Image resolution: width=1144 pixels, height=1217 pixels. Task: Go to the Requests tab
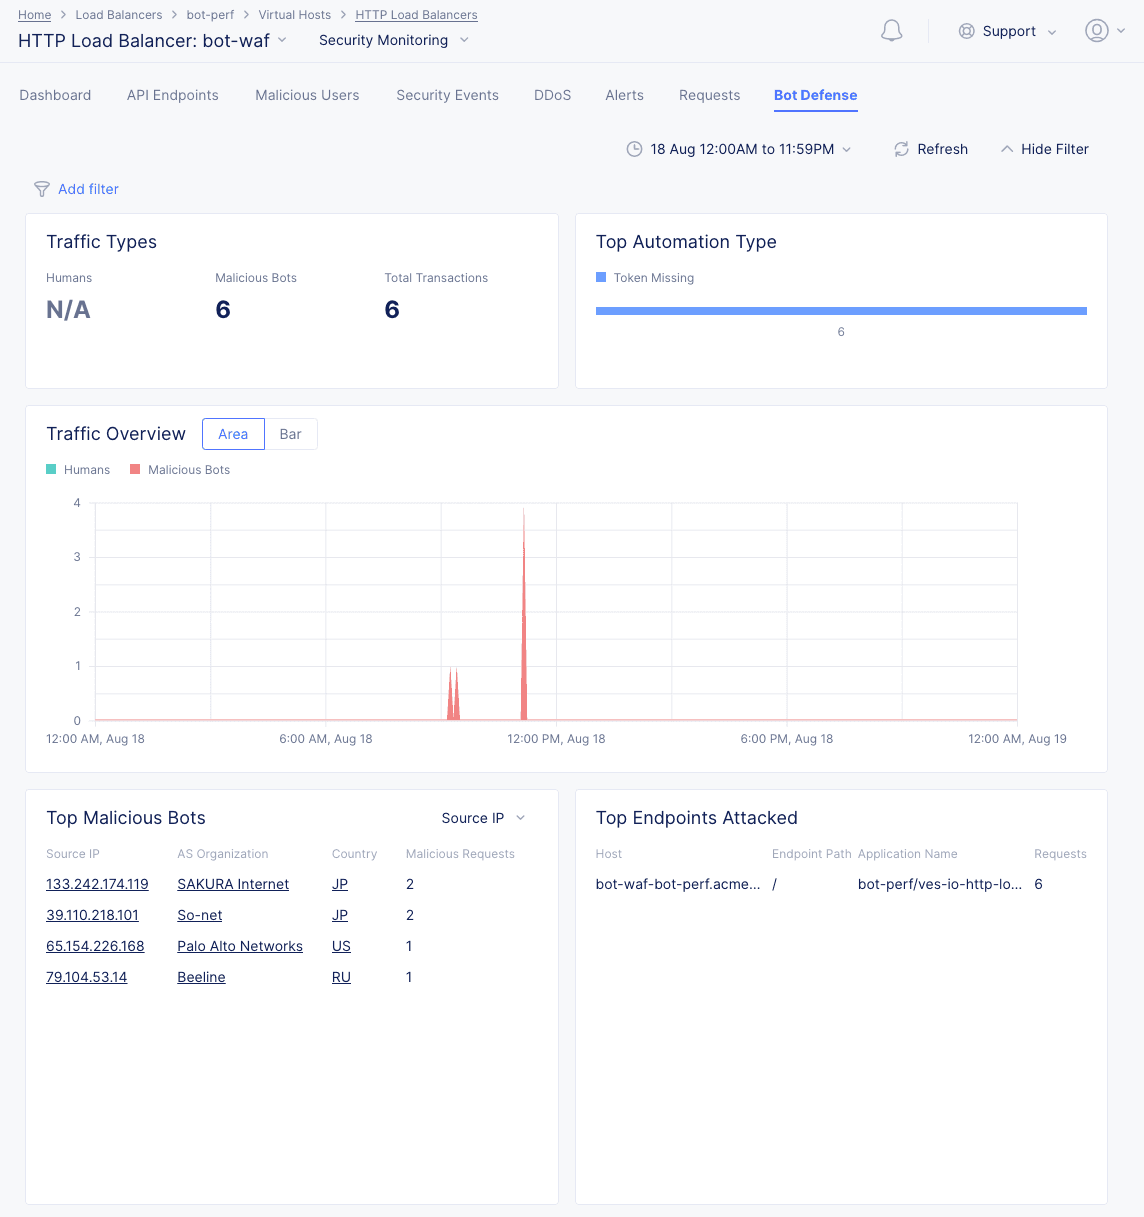tap(709, 95)
